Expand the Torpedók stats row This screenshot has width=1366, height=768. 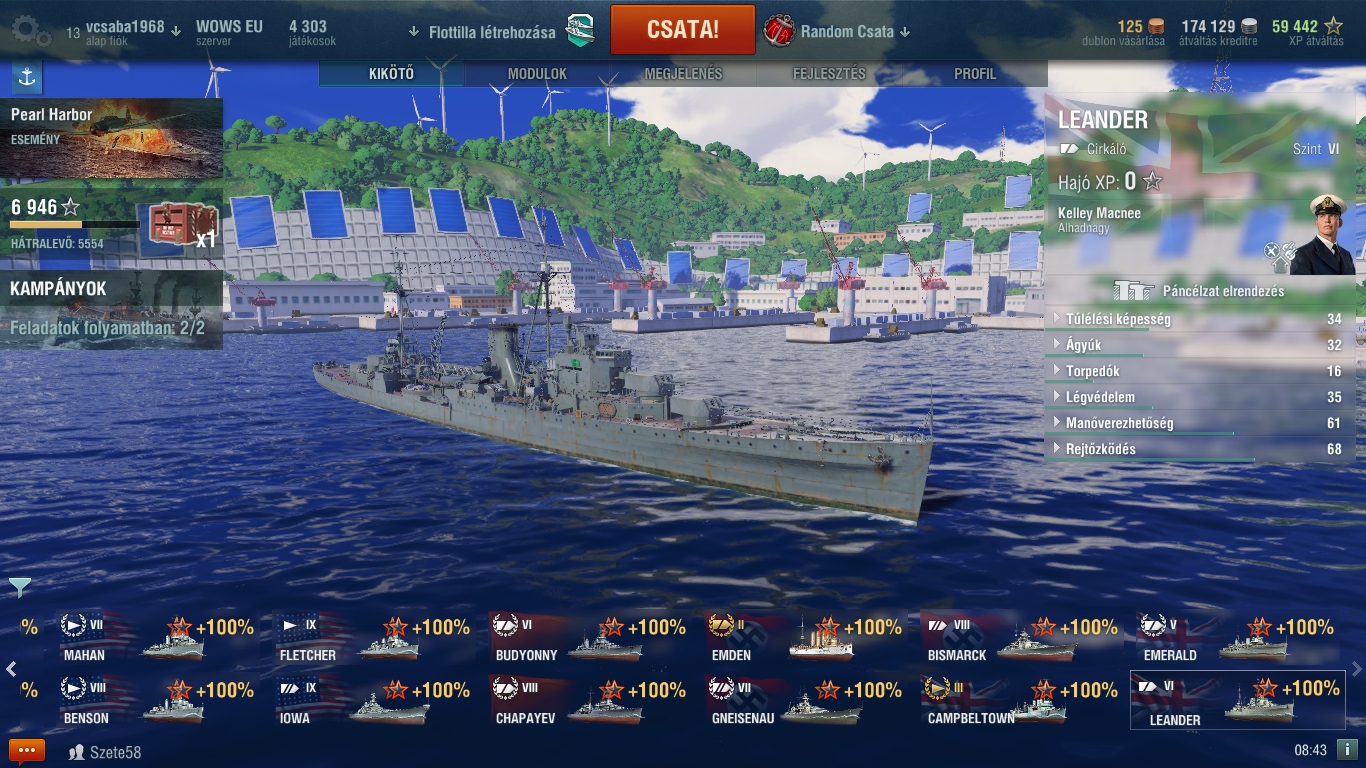1199,372
